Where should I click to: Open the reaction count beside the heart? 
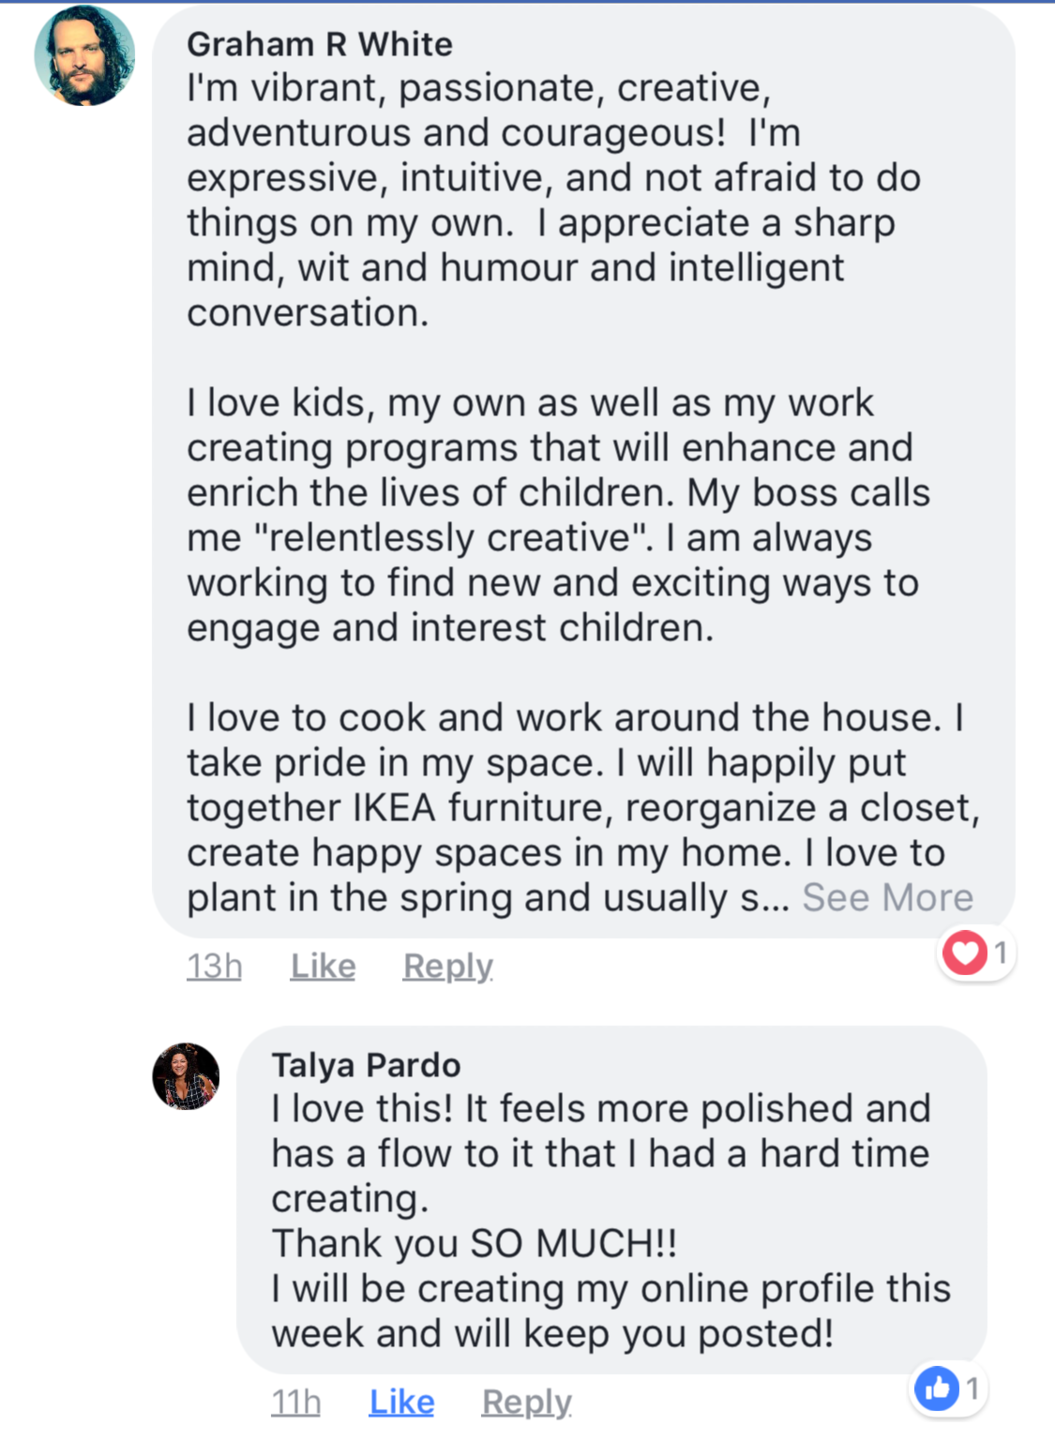point(999,952)
